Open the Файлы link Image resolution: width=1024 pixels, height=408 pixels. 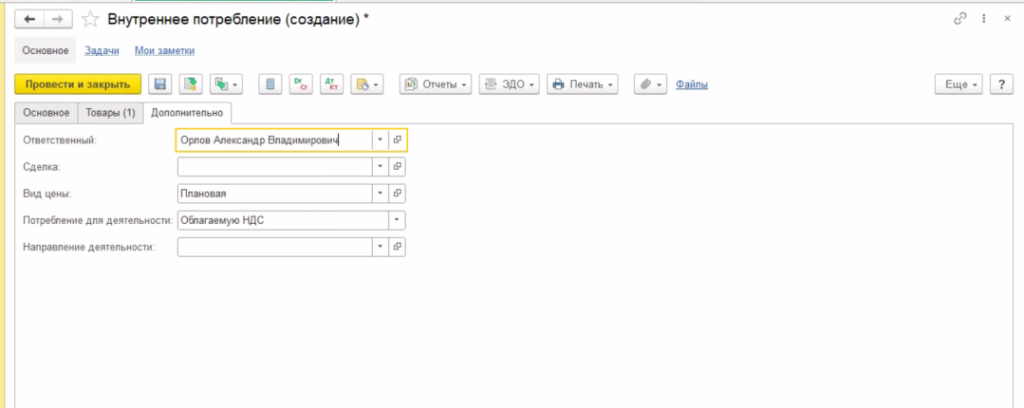[x=692, y=85]
